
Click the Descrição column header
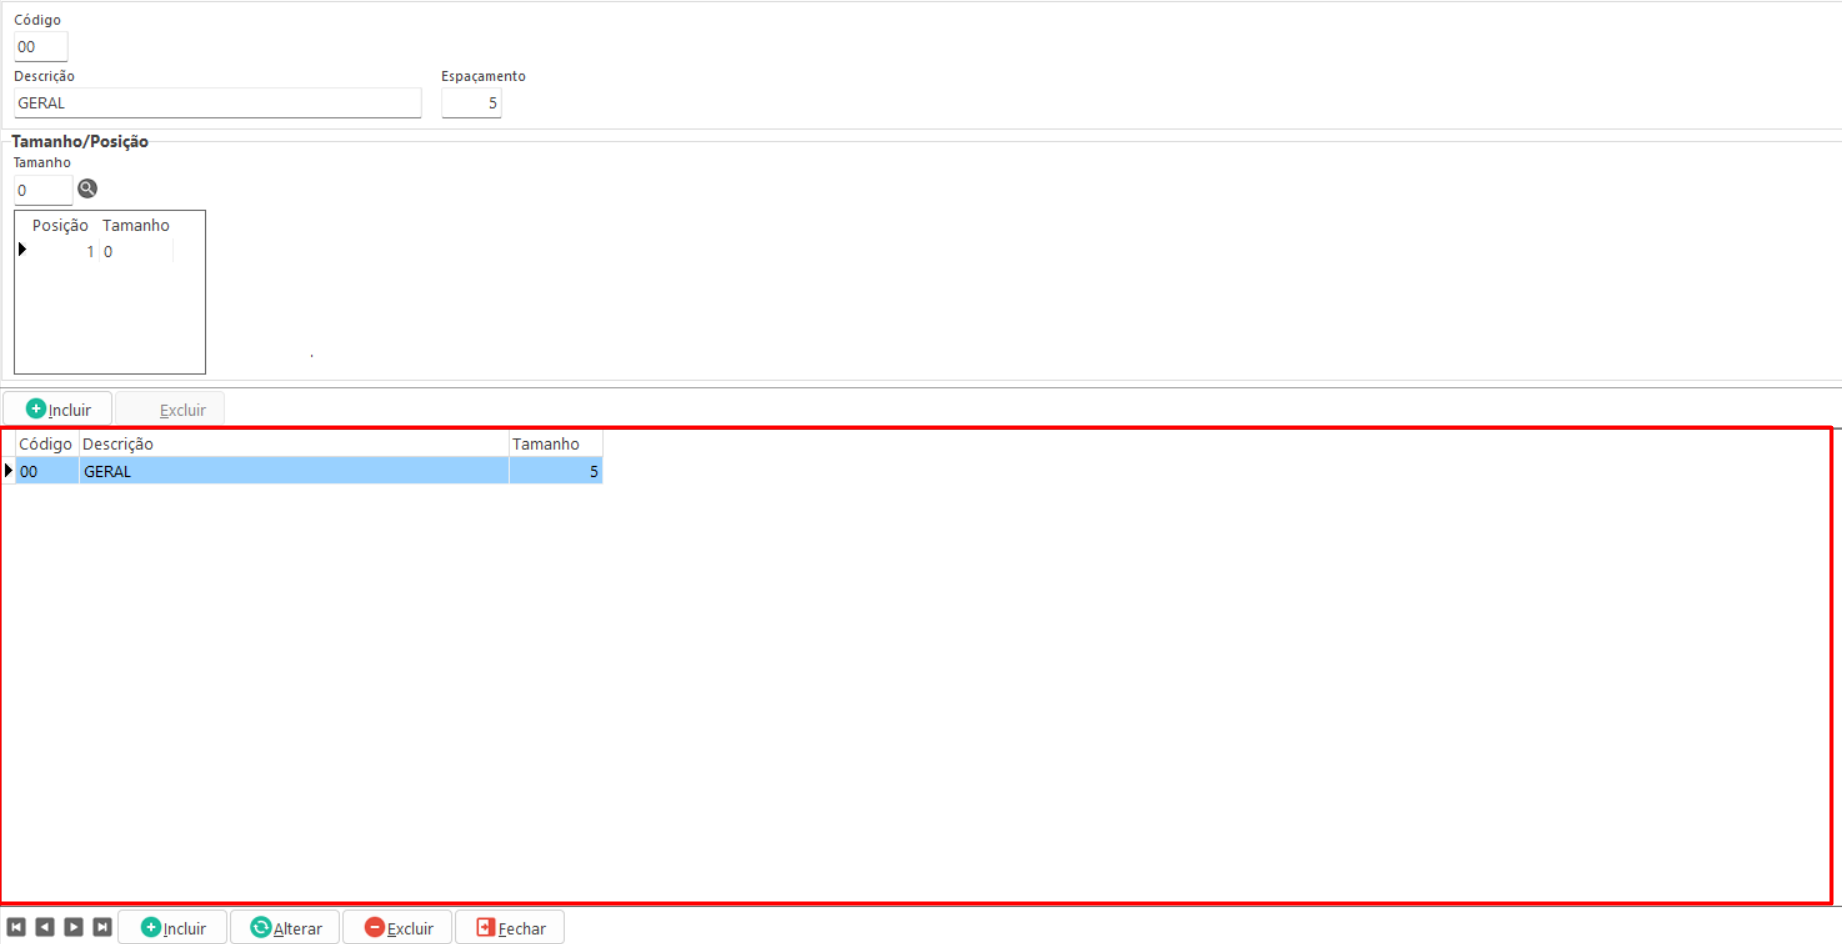click(293, 444)
